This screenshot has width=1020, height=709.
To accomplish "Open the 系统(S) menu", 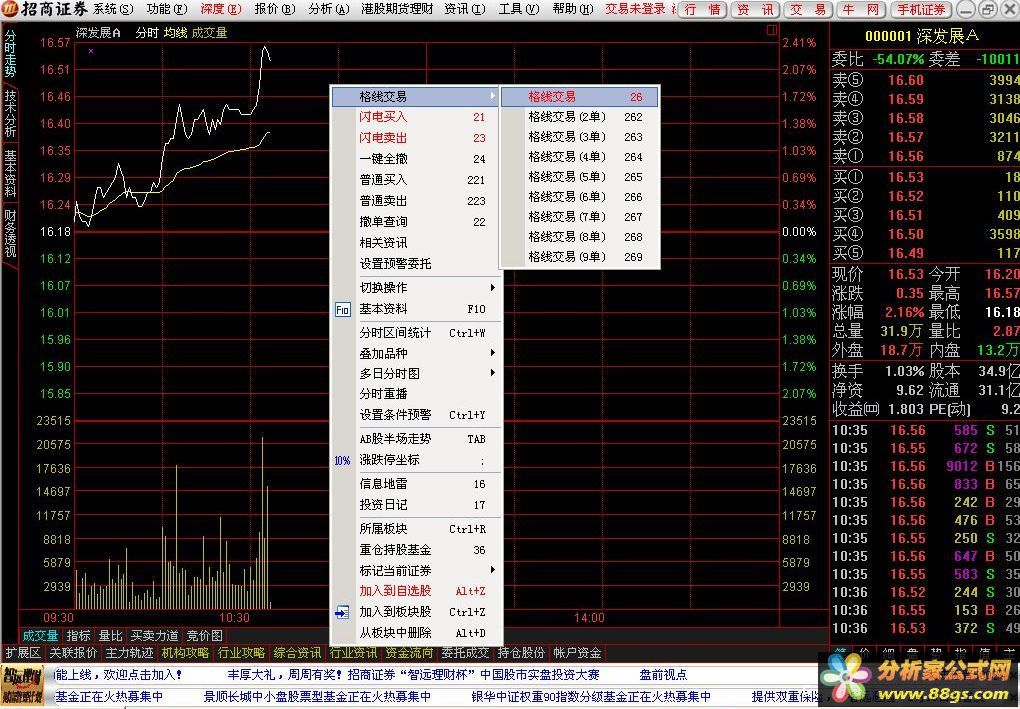I will [113, 9].
